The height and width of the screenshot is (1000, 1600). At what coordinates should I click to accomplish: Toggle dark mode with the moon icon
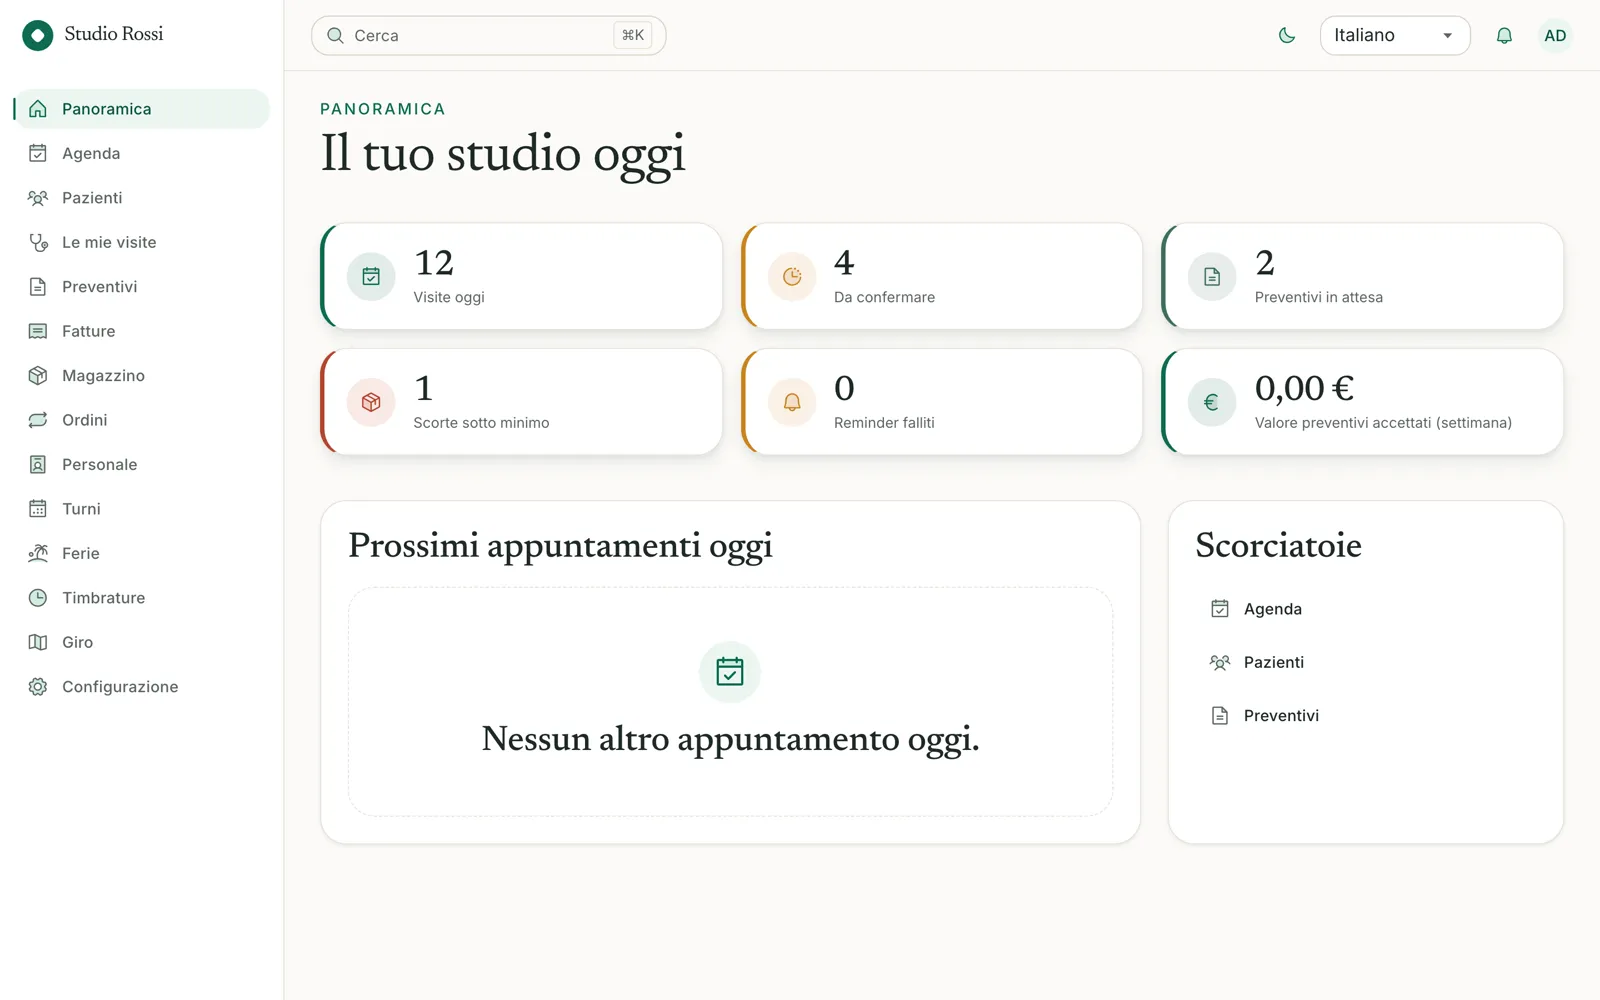tap(1287, 35)
